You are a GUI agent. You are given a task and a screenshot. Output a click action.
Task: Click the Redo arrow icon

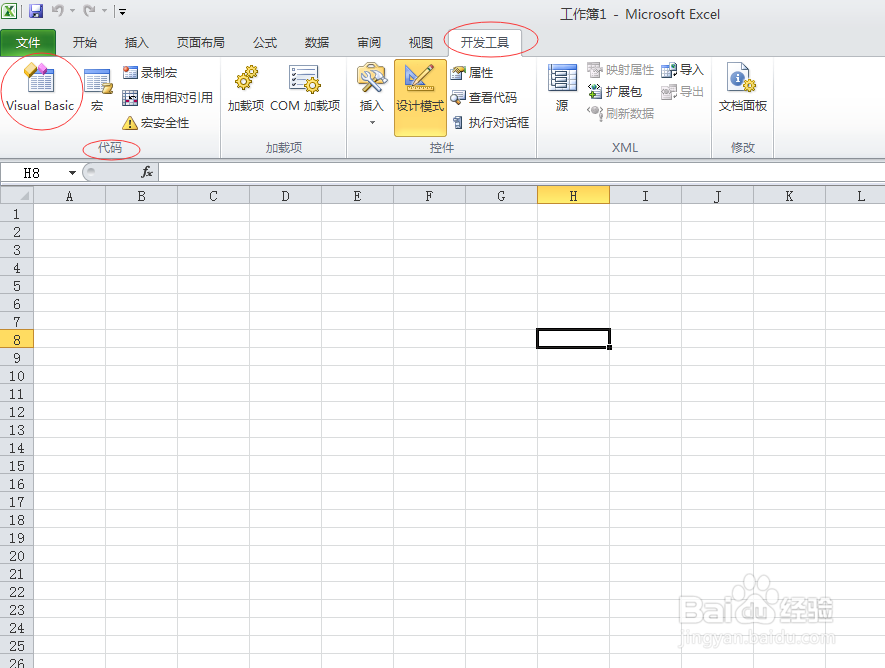[89, 11]
